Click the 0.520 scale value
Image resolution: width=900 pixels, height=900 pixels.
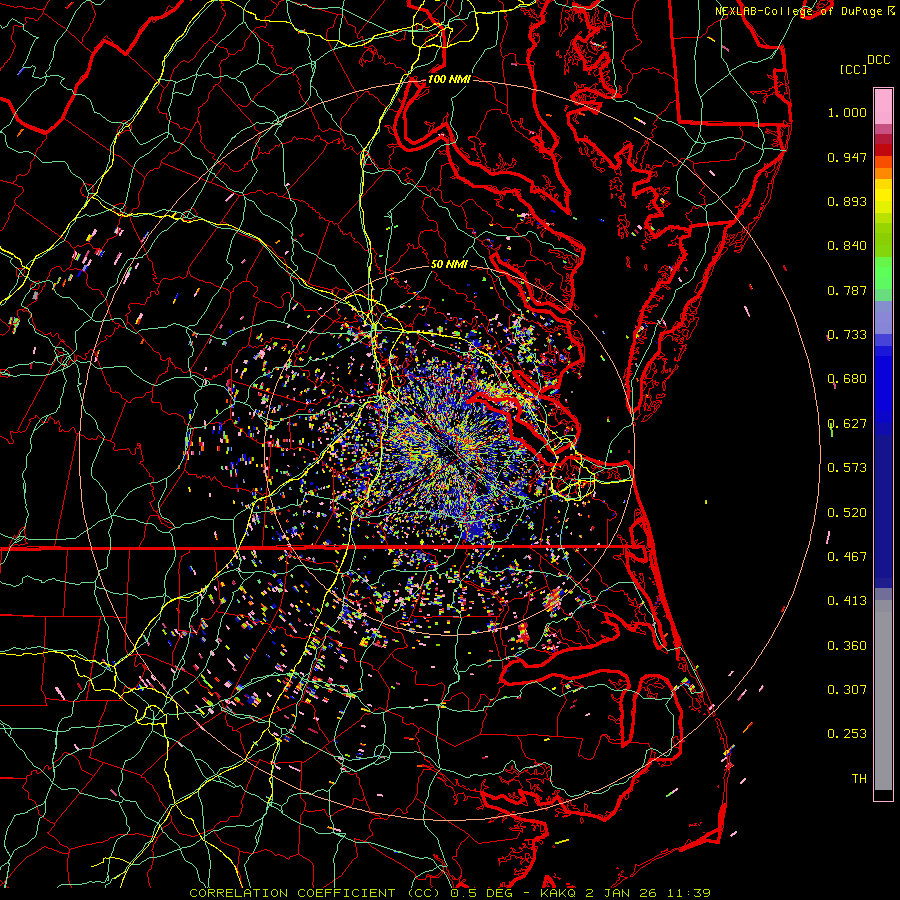pos(847,513)
